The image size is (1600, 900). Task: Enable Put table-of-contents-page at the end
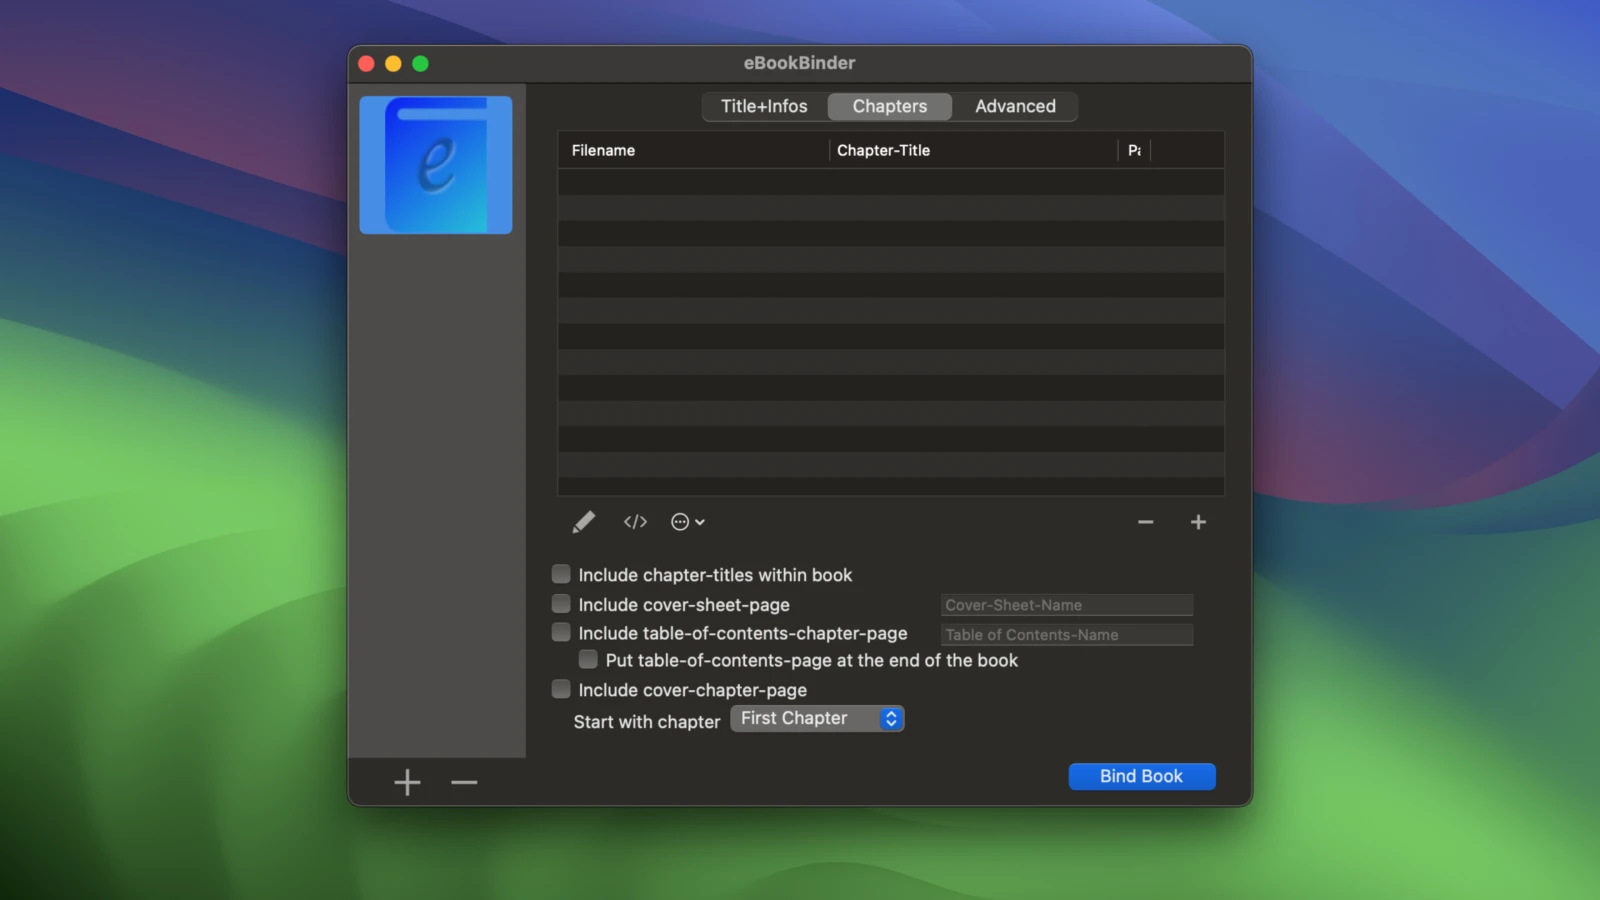click(589, 659)
